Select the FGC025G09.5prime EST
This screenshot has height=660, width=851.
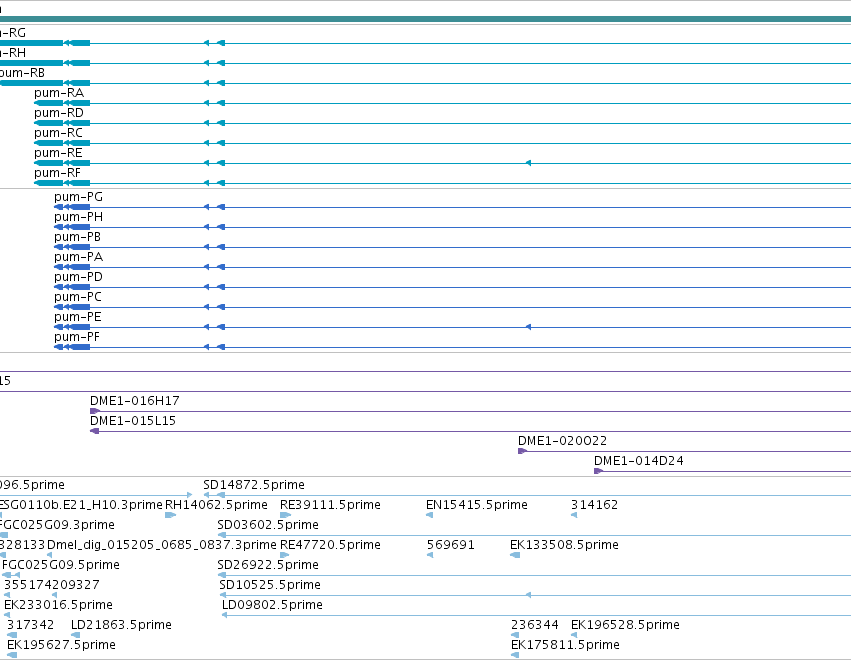pyautogui.click(x=61, y=566)
